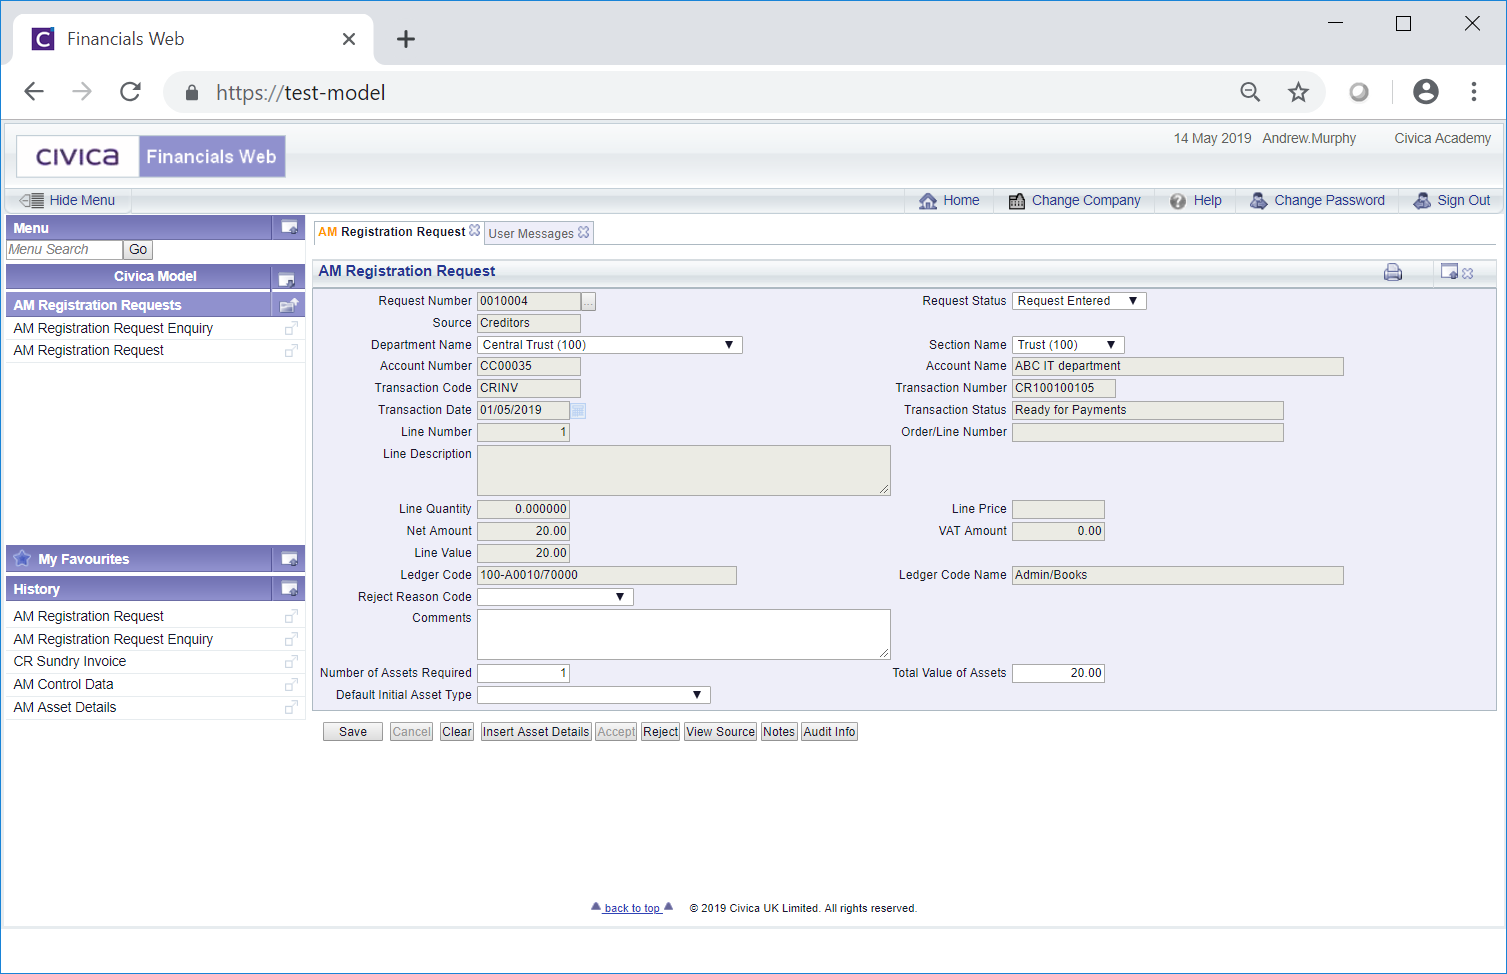Click the browser back arrow
Viewport: 1507px width, 974px height.
point(34,92)
